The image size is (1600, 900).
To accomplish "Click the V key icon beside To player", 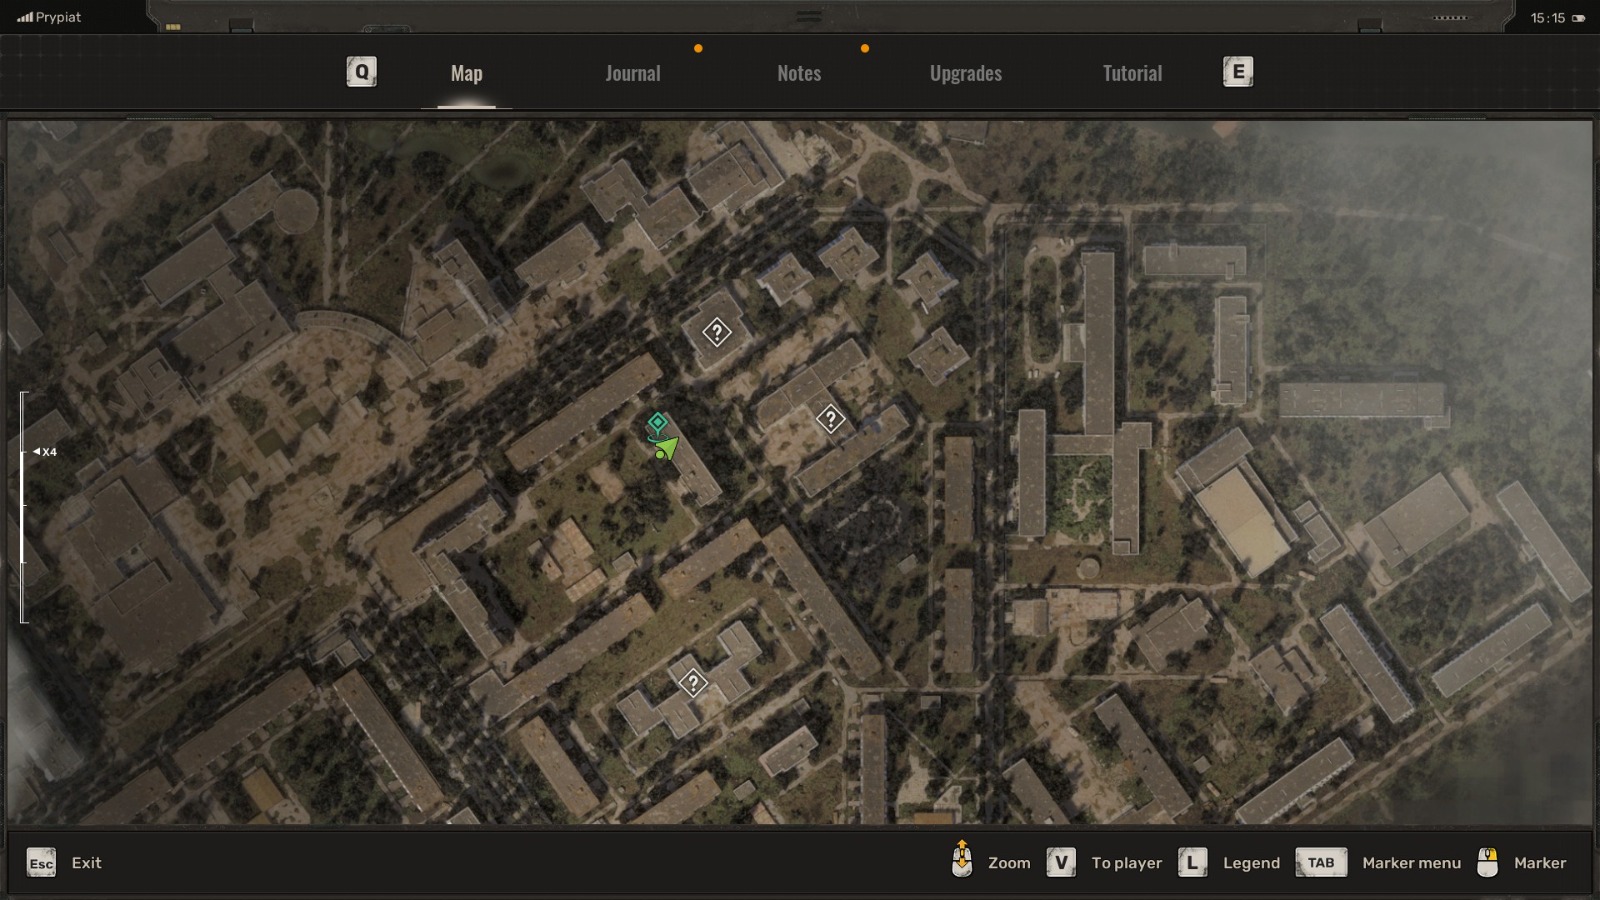I will [x=1060, y=862].
